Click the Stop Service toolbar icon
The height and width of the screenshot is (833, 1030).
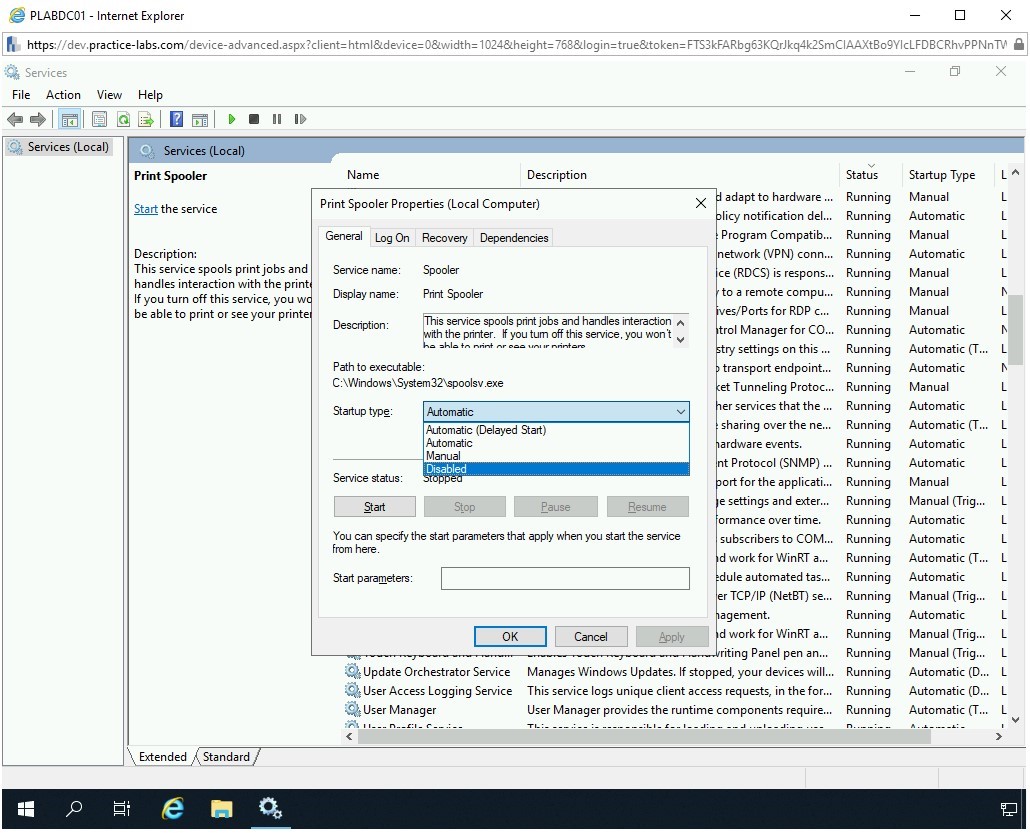(x=254, y=119)
